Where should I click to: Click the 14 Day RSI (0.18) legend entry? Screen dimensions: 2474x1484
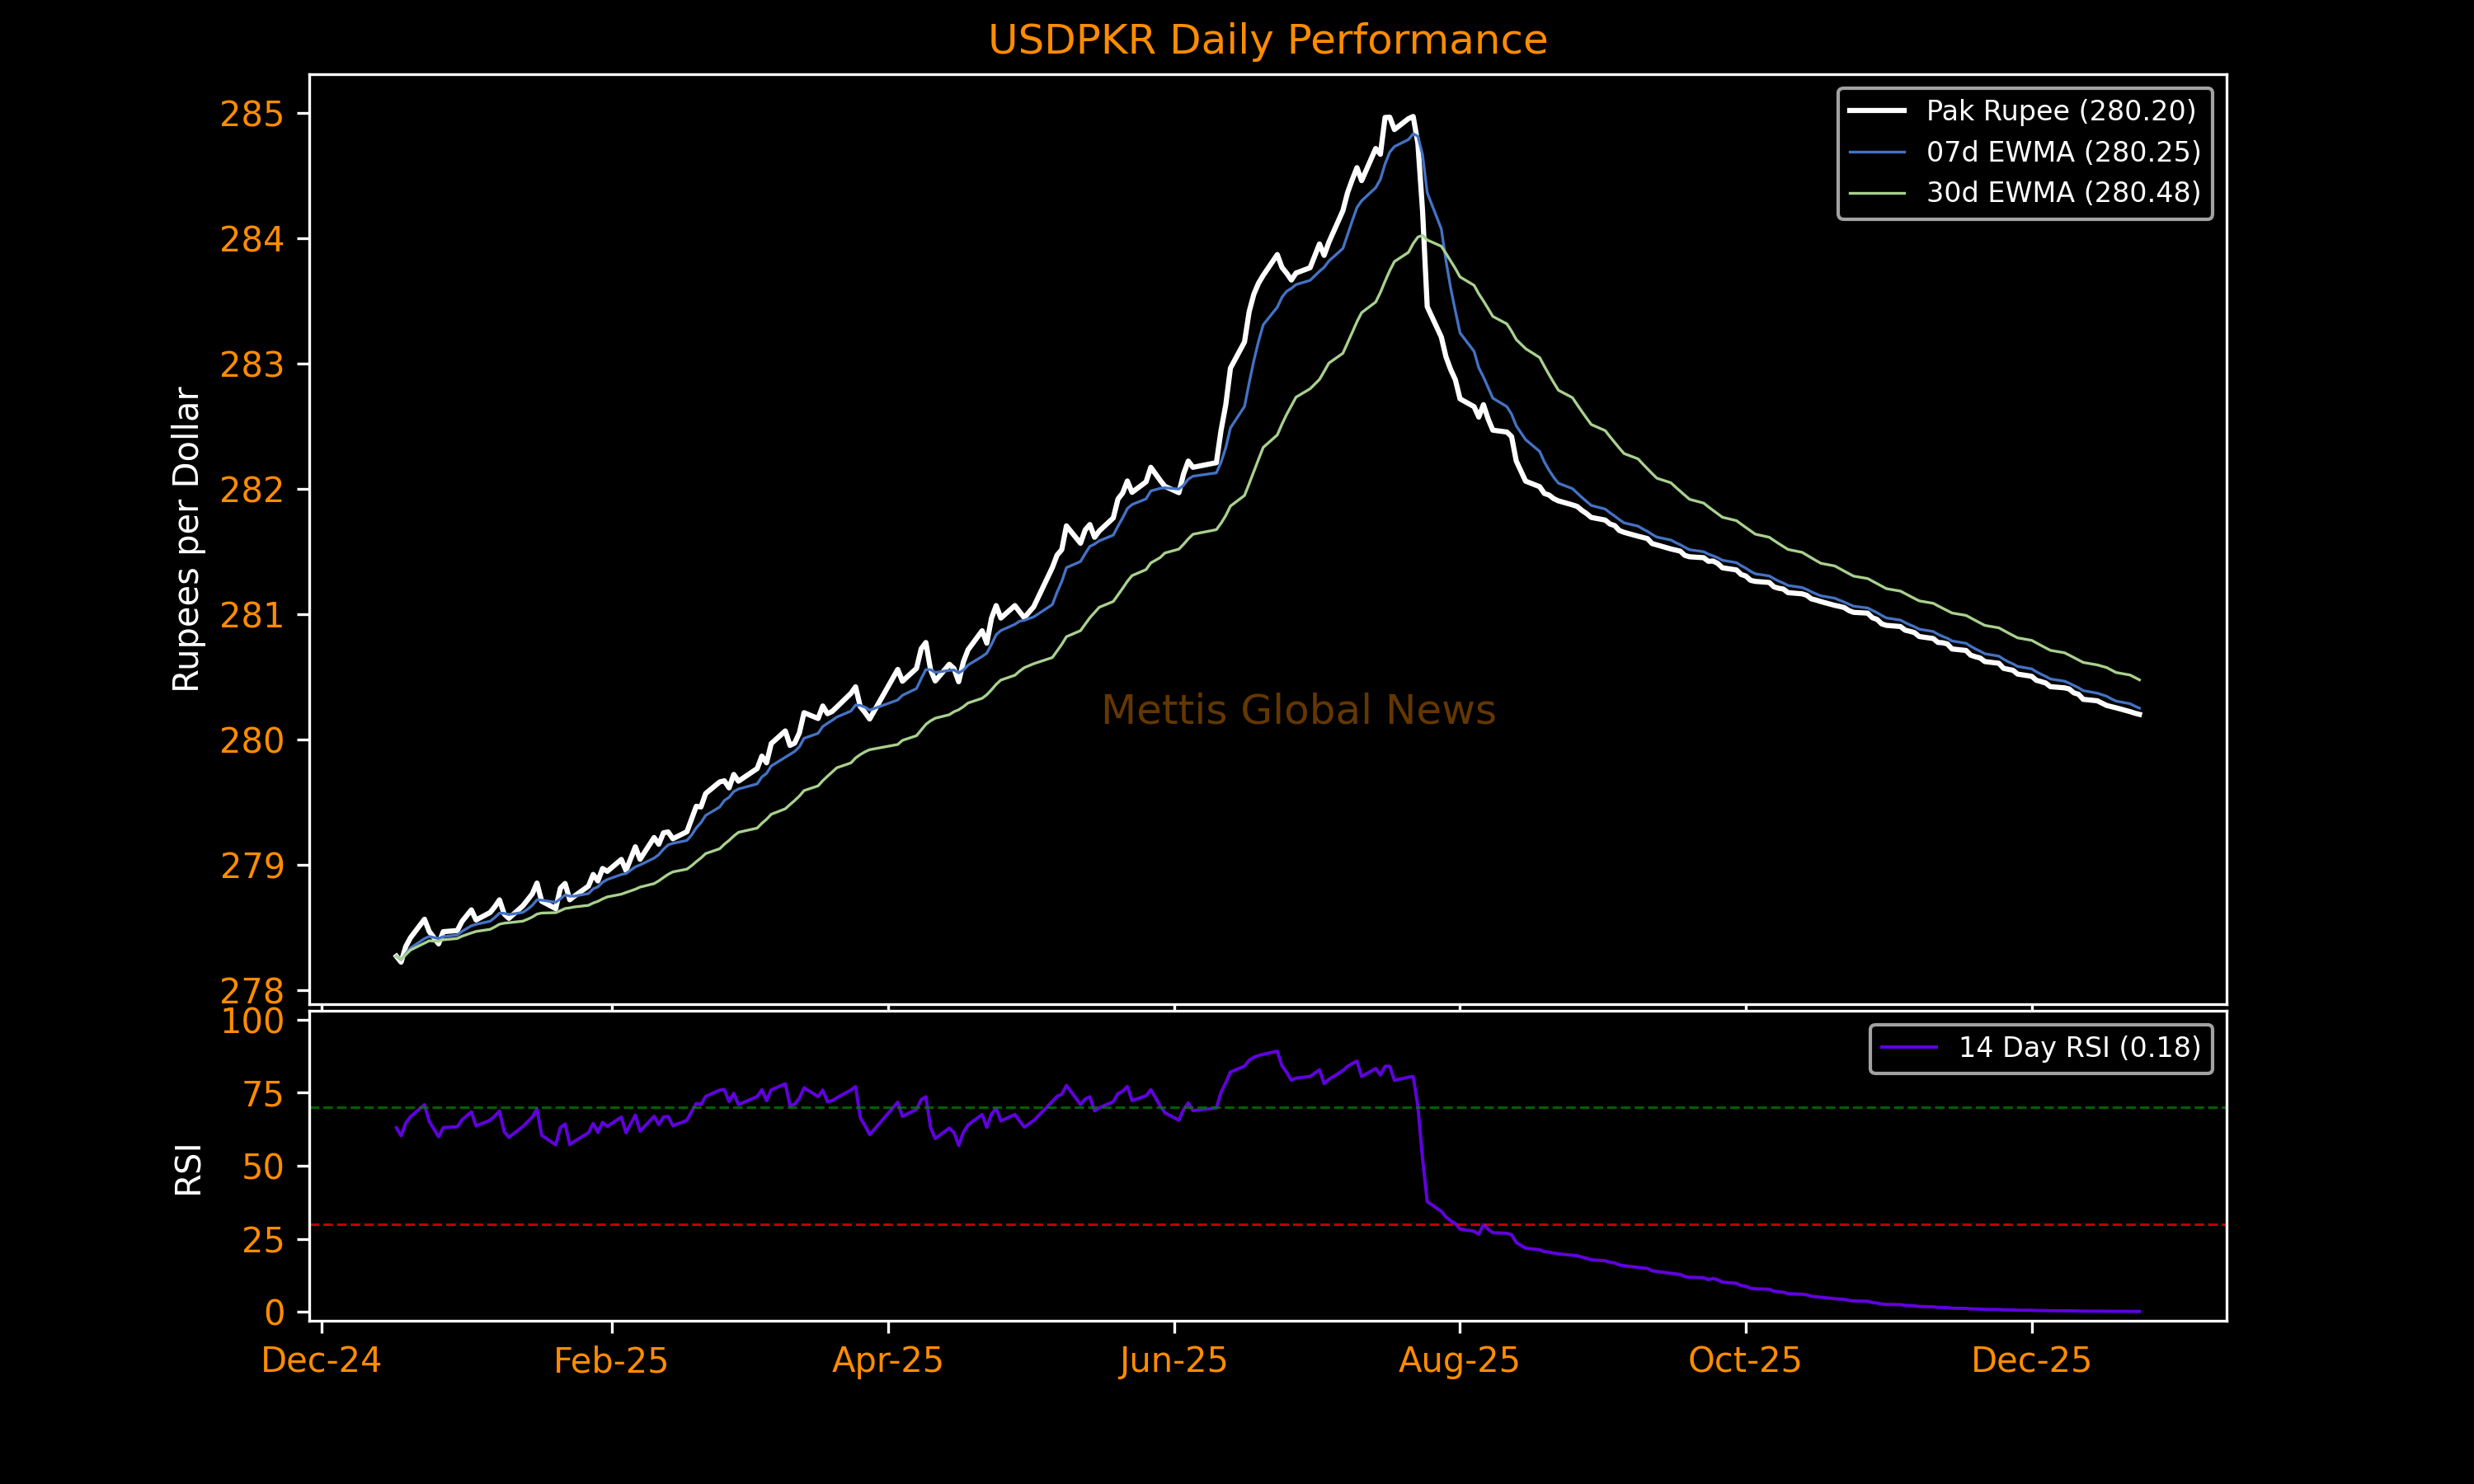2079,1048
